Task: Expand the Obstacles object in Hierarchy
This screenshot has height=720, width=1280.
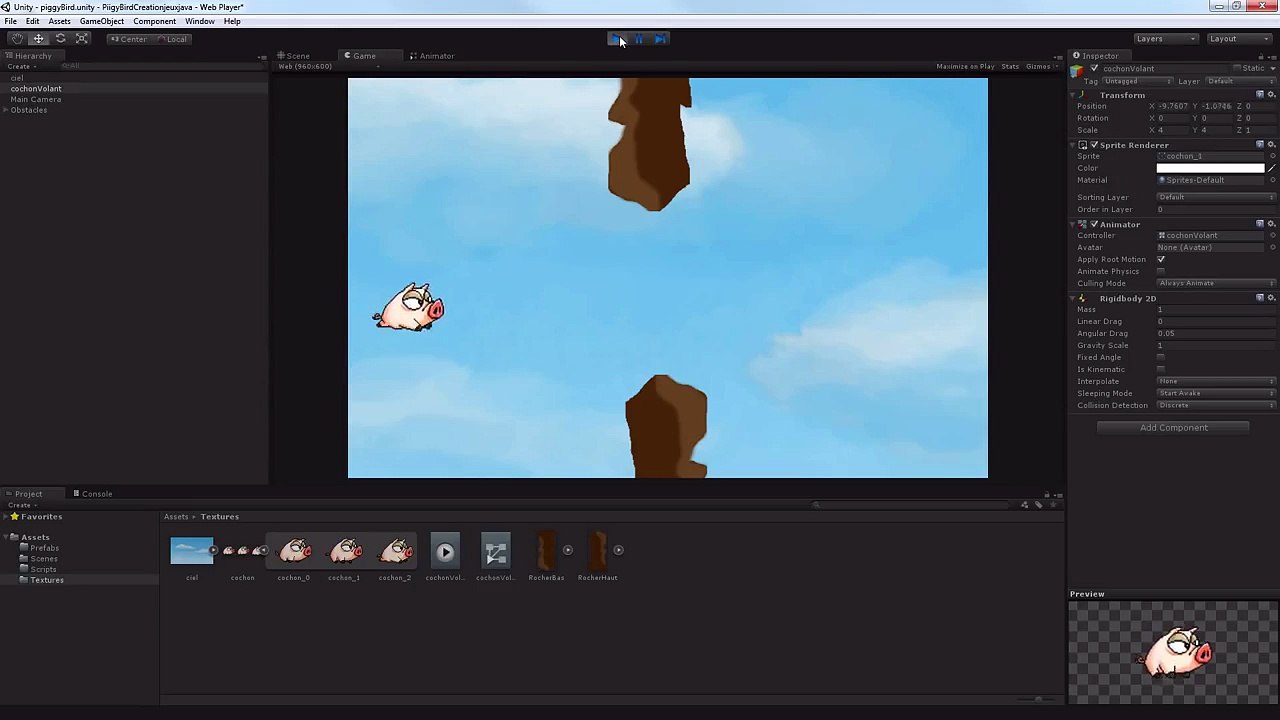Action: click(x=5, y=110)
